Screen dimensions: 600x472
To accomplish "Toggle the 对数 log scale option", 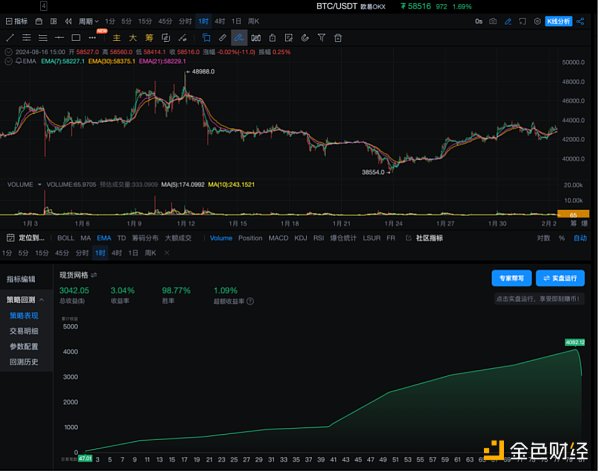I will point(543,238).
